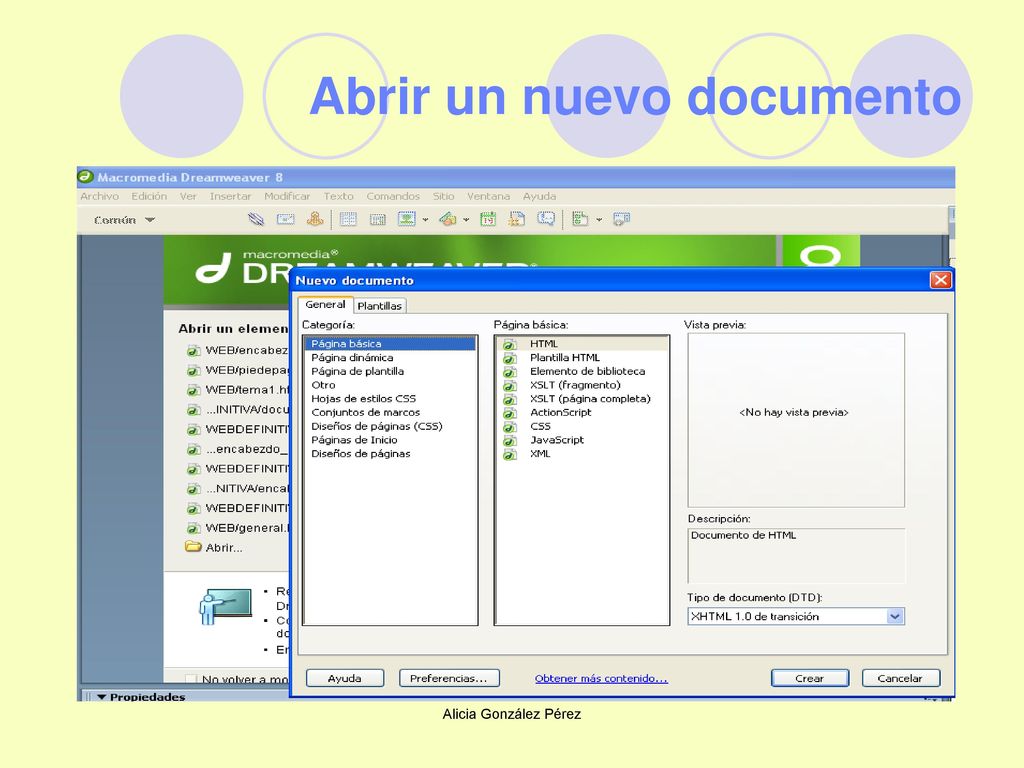Select the "Hojas de estilos CSS" category
Image resolution: width=1024 pixels, height=768 pixels.
click(x=390, y=398)
